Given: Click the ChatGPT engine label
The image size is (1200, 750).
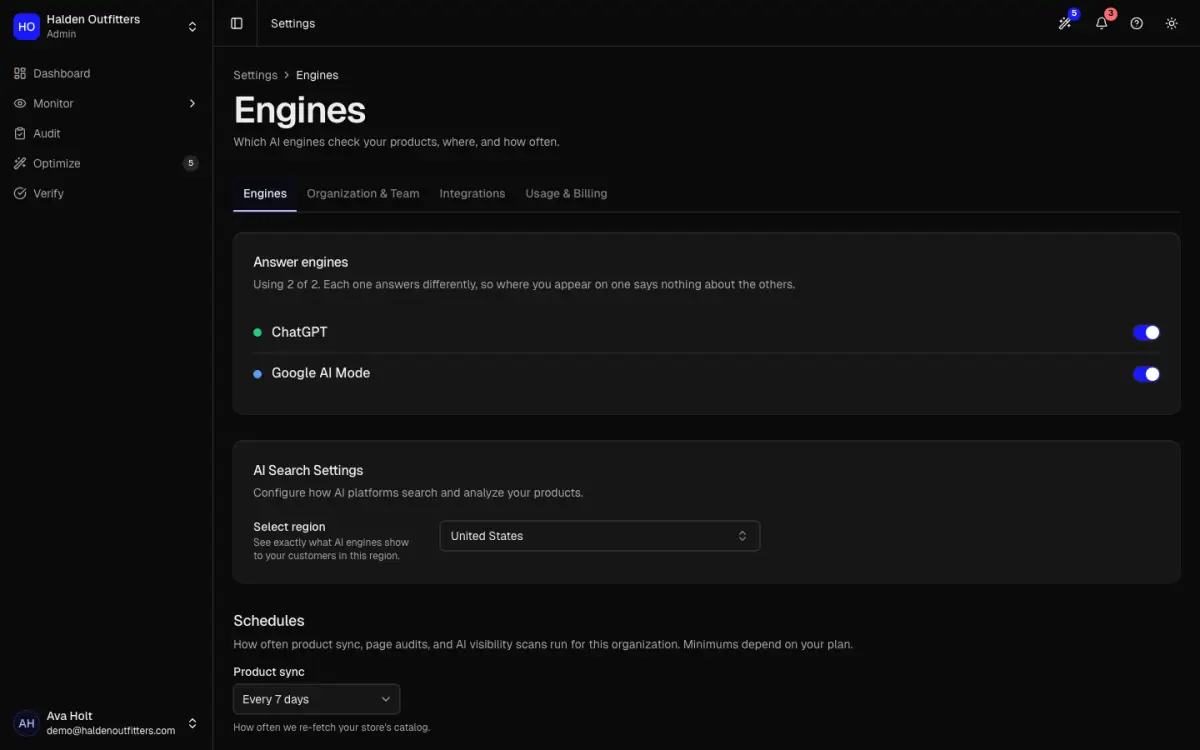Looking at the screenshot, I should tap(299, 332).
